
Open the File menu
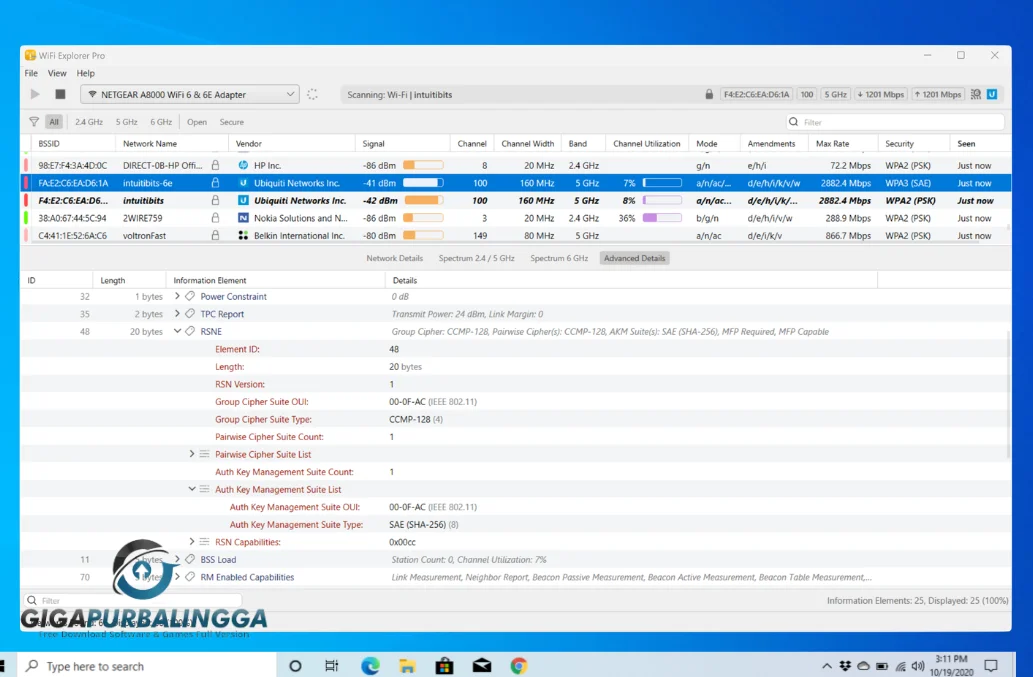[31, 73]
